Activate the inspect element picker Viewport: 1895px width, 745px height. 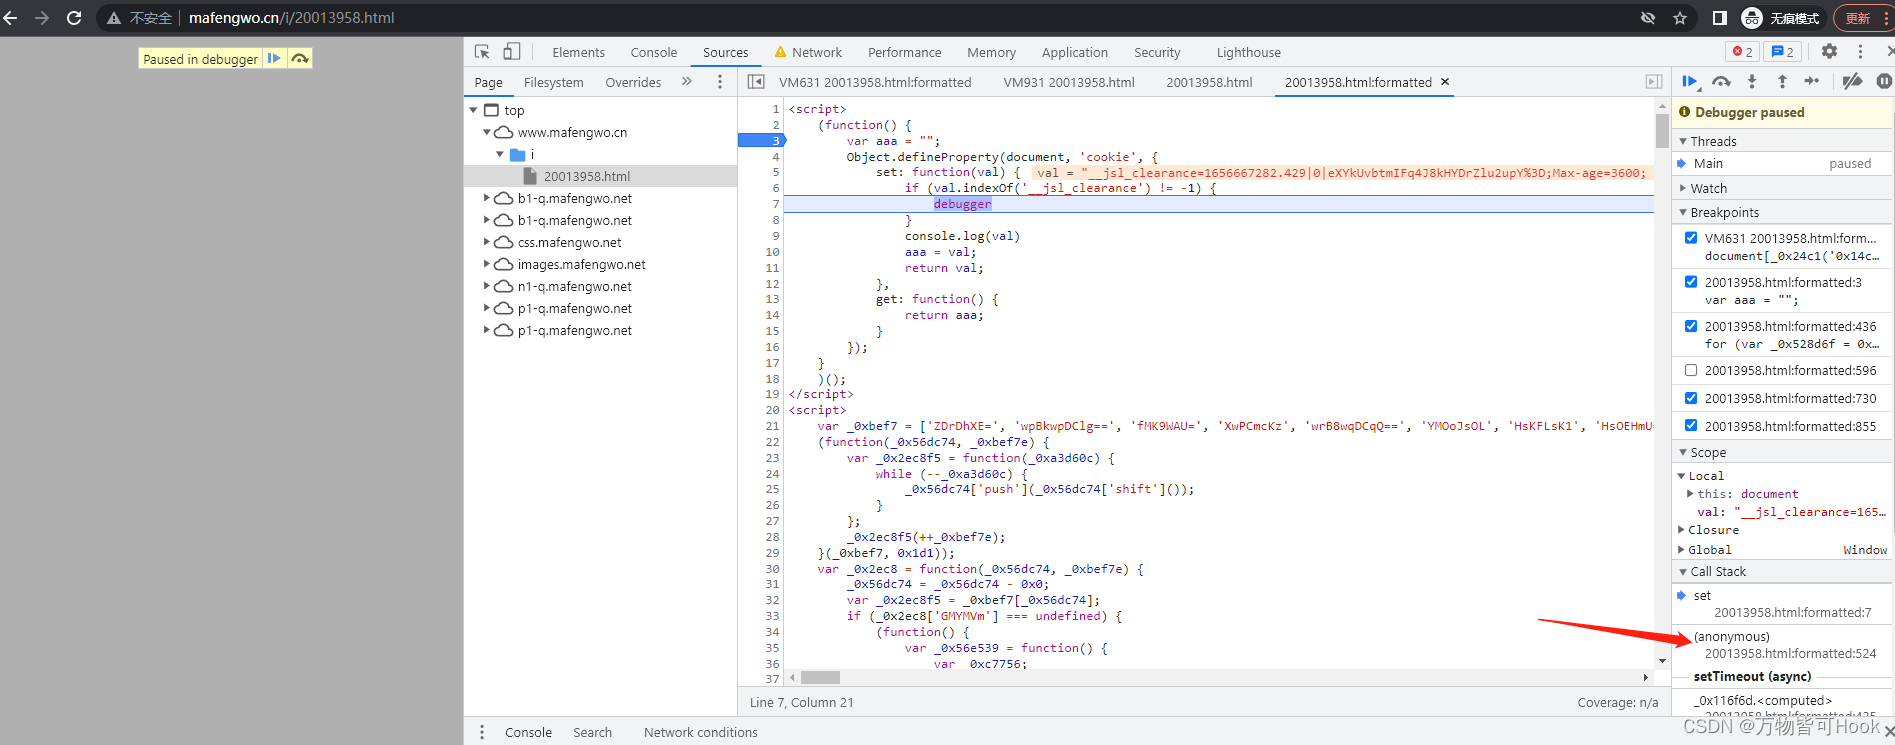point(482,52)
